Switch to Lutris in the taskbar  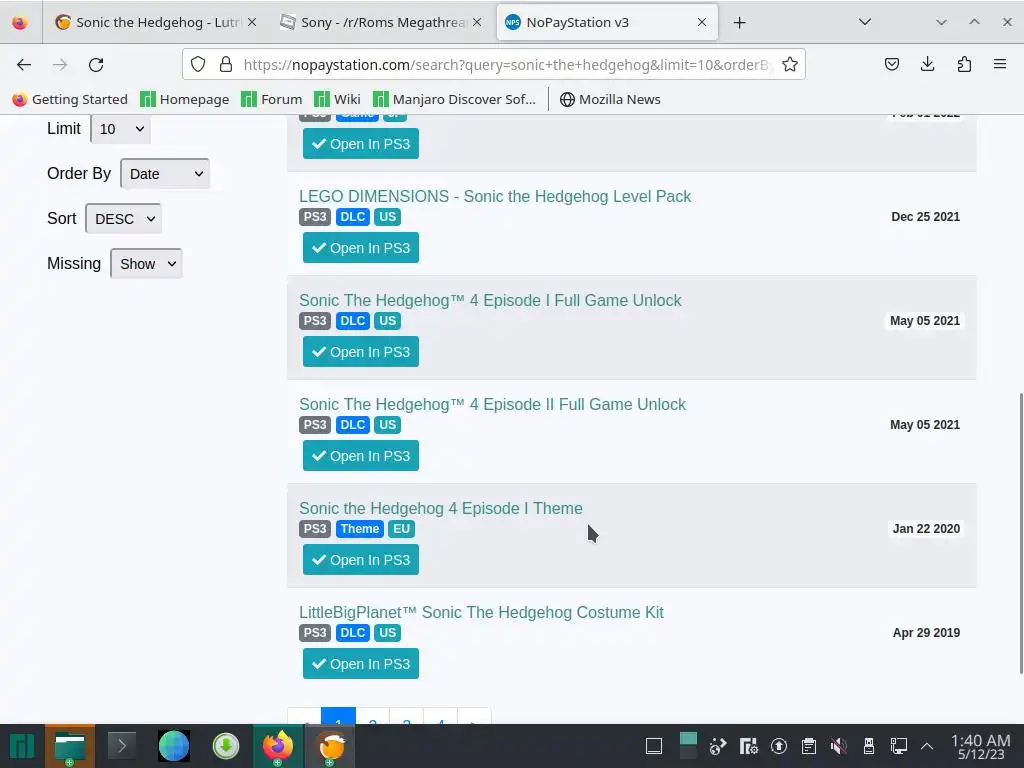coord(330,746)
